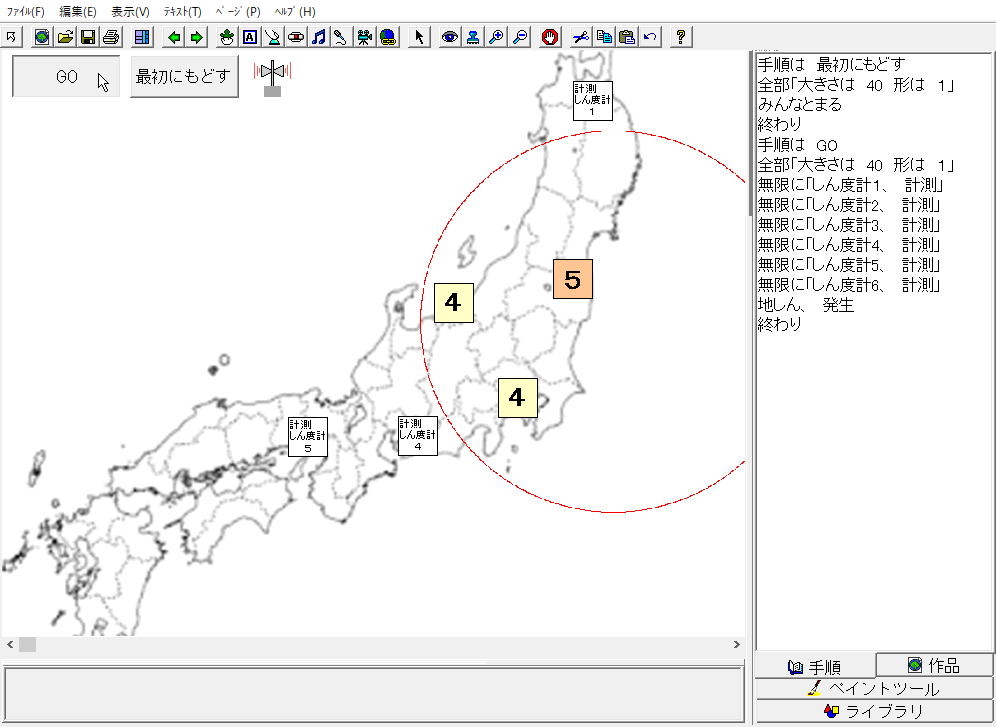Go to previous page with left green arrow

click(174, 37)
